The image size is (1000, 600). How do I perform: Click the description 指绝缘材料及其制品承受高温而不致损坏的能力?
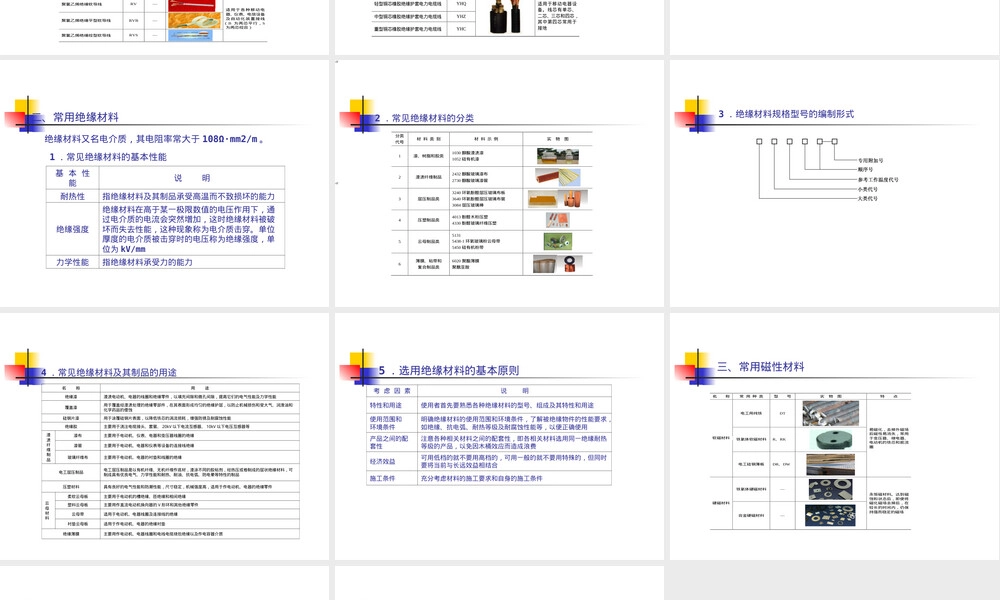click(x=189, y=196)
